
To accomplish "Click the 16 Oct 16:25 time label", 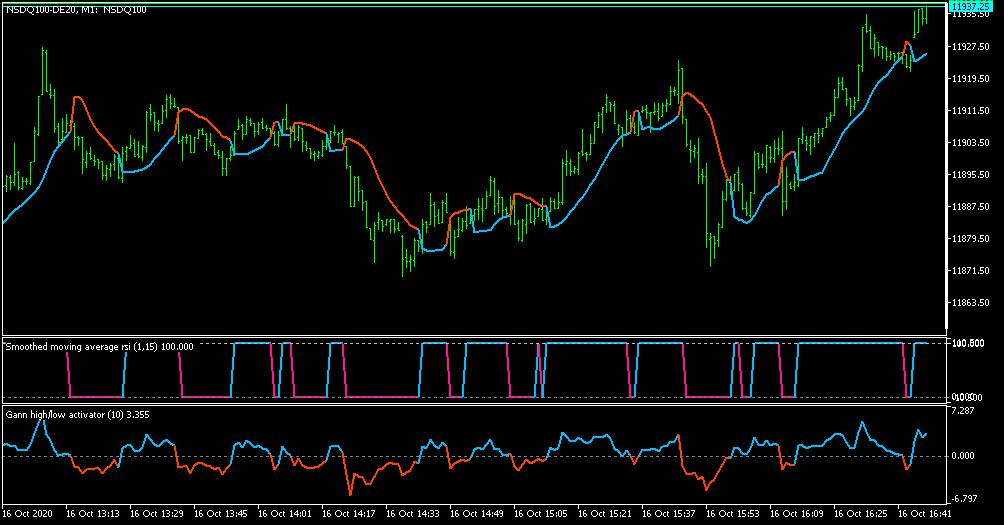I will coord(861,513).
